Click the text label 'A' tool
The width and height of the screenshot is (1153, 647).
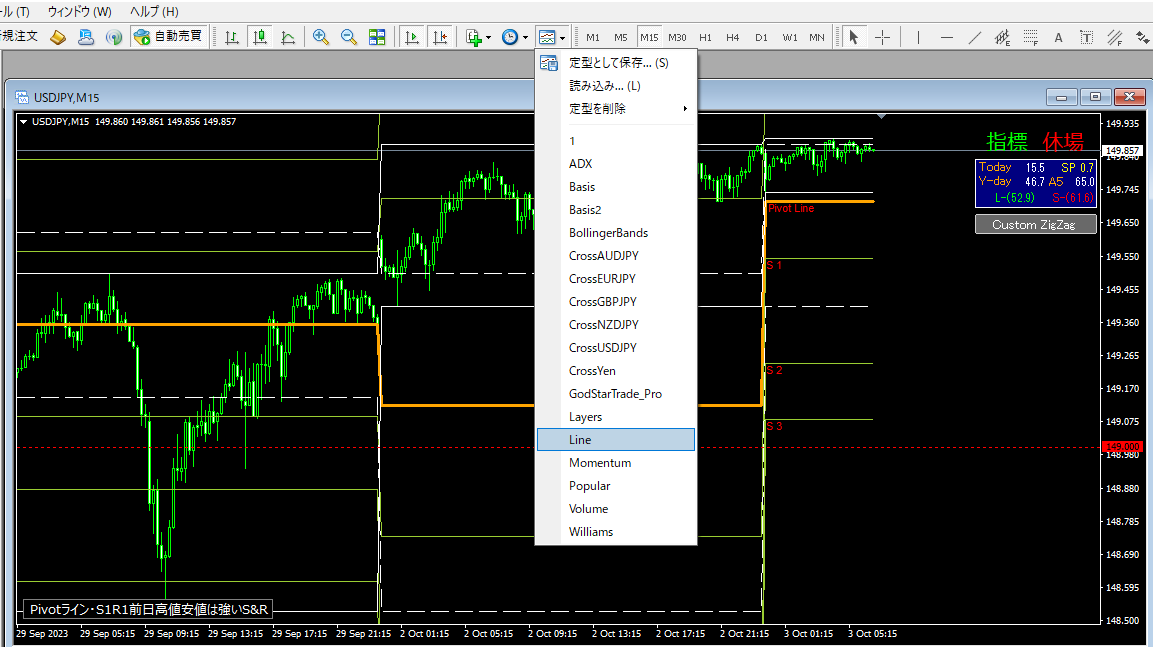click(1058, 37)
